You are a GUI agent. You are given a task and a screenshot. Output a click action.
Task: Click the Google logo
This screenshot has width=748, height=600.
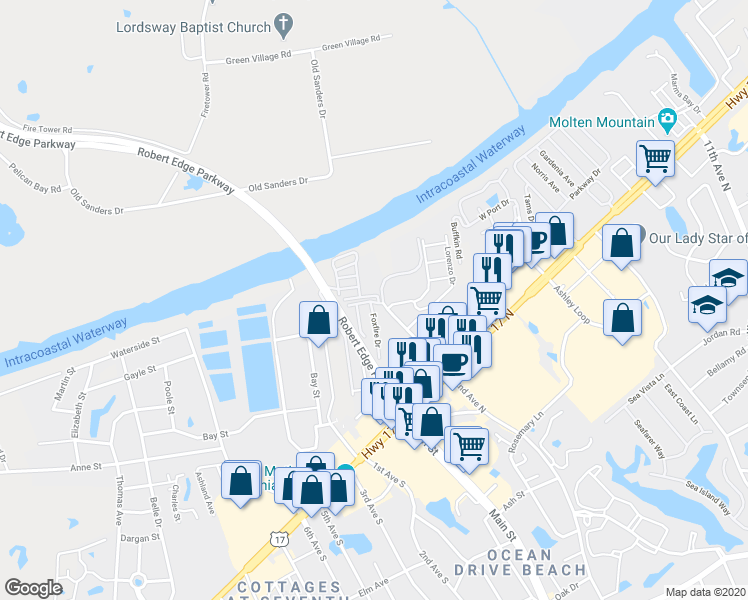33,588
